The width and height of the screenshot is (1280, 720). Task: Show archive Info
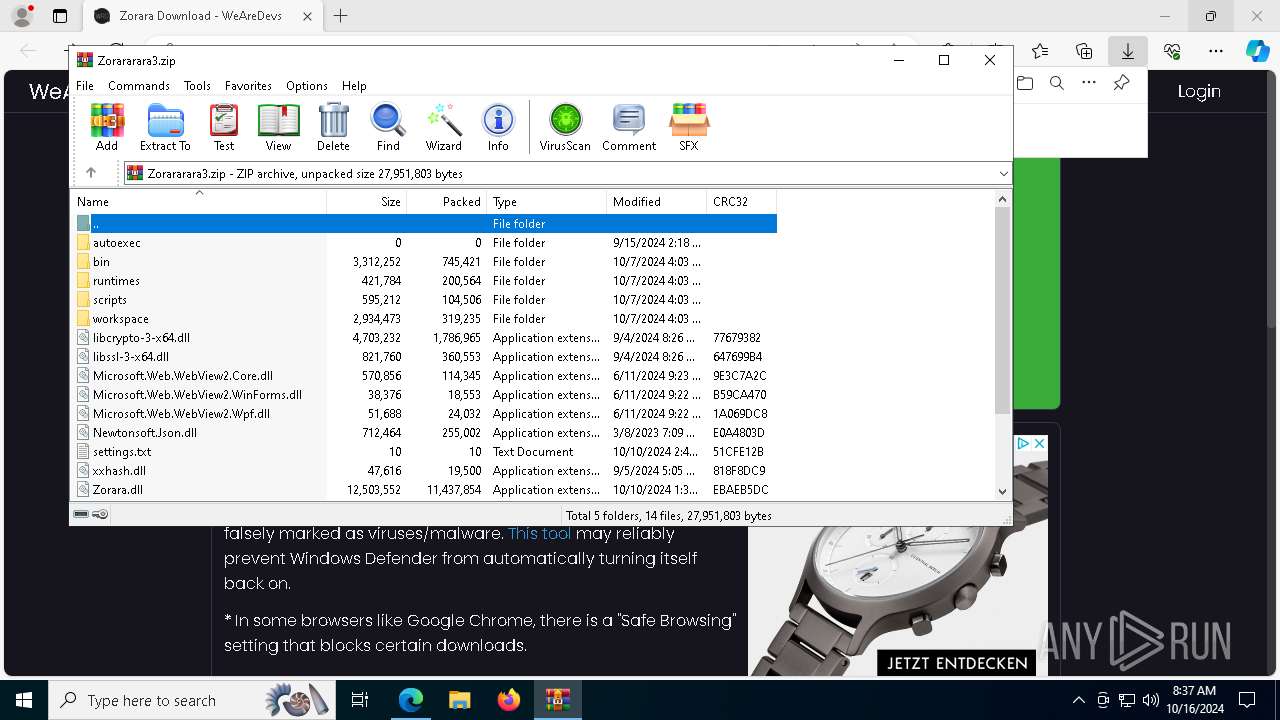498,127
